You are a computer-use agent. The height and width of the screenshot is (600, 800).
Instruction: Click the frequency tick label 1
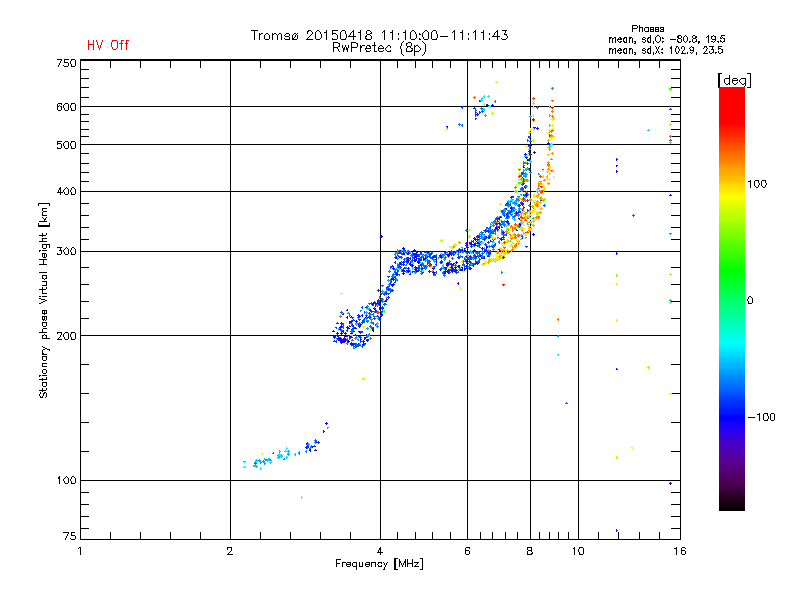pyautogui.click(x=80, y=551)
